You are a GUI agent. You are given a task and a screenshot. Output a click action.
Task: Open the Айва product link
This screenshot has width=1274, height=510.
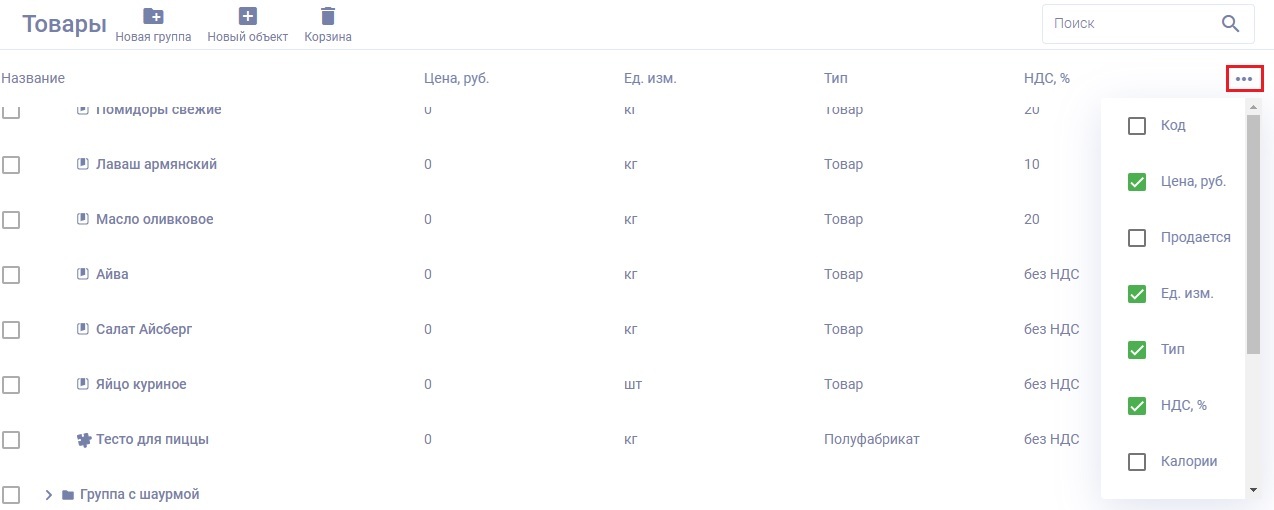[112, 274]
